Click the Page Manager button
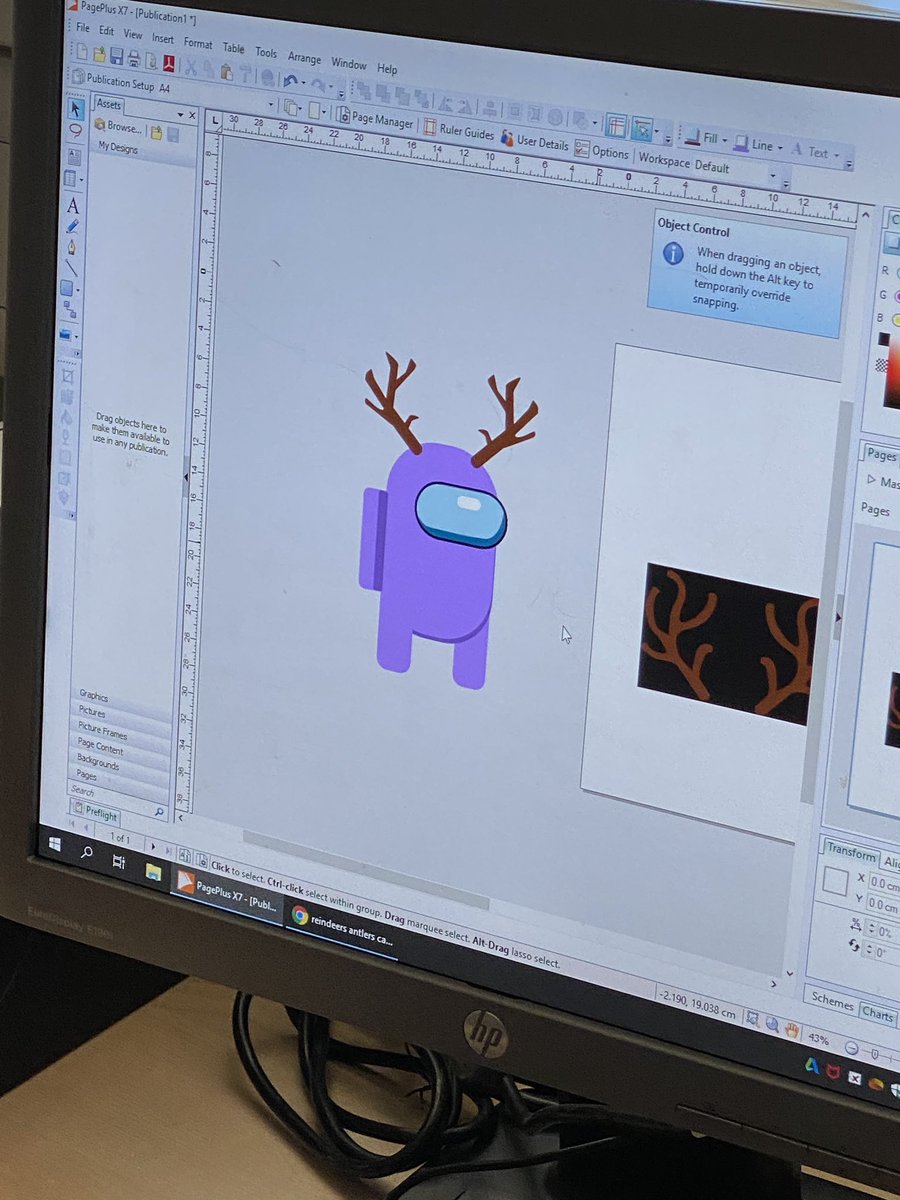Viewport: 900px width, 1200px height. coord(376,121)
